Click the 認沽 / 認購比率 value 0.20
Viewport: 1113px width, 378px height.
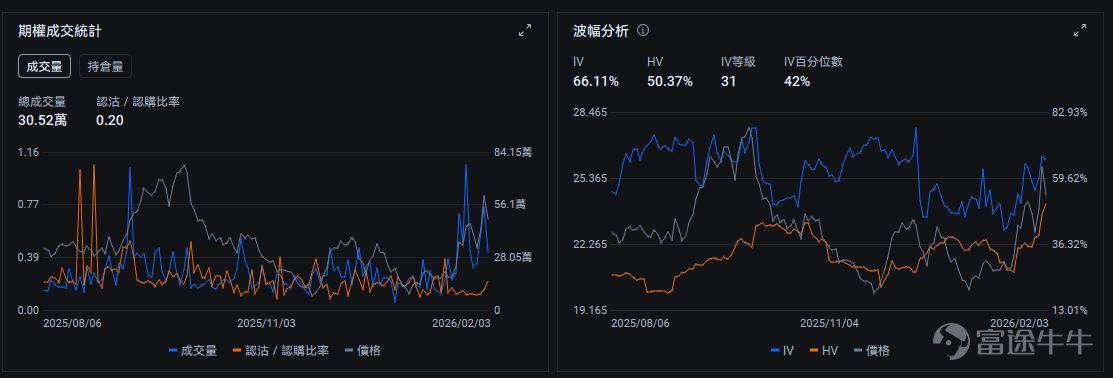(x=110, y=121)
